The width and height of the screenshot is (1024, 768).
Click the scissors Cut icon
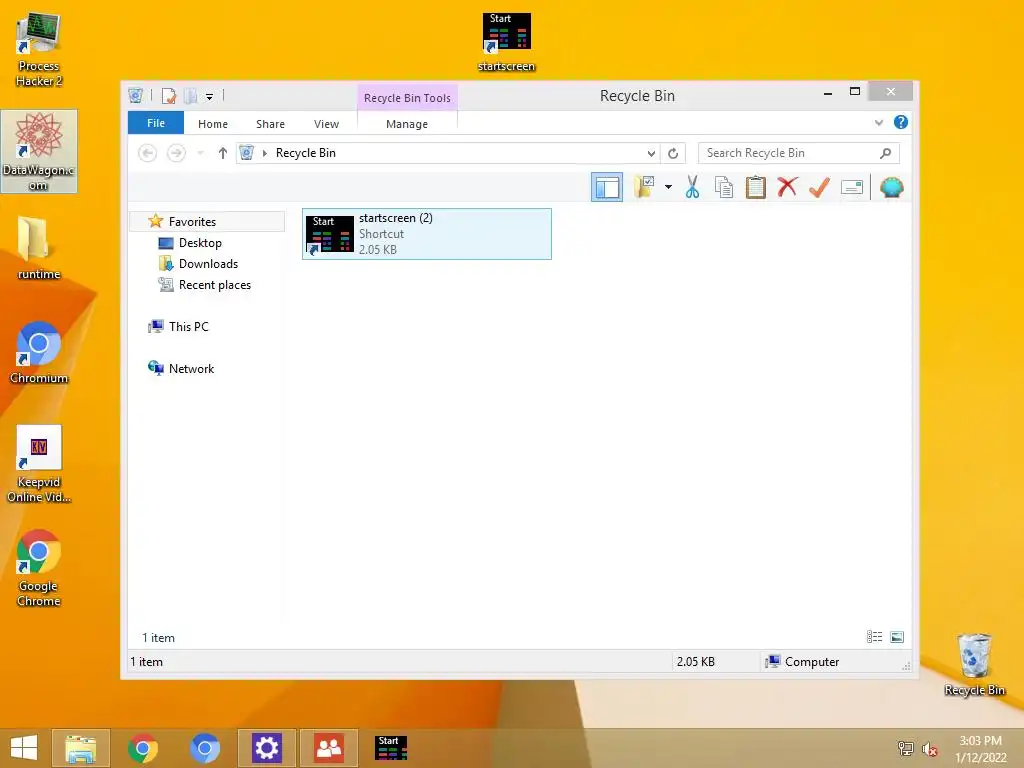(x=692, y=187)
